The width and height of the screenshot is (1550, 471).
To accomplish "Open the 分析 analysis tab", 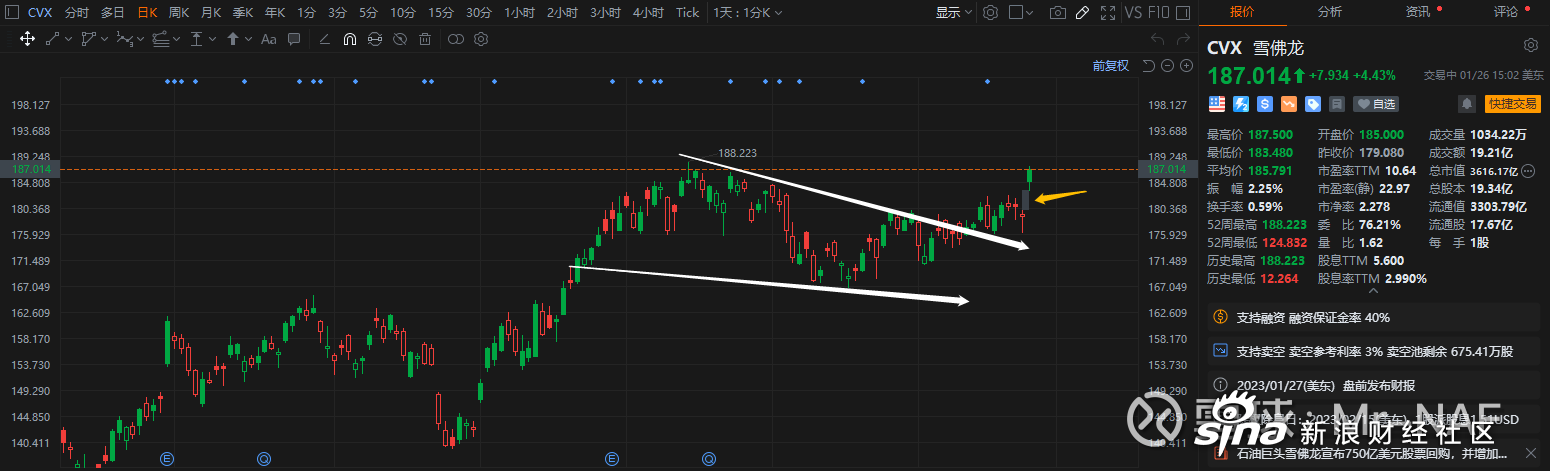I will pos(1330,12).
